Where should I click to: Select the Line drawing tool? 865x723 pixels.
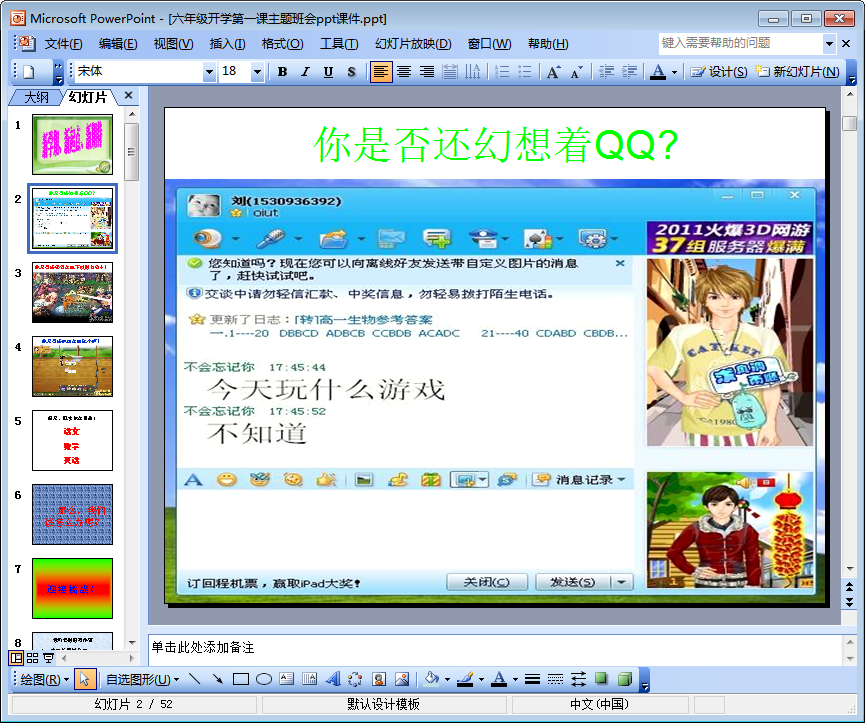(x=194, y=679)
